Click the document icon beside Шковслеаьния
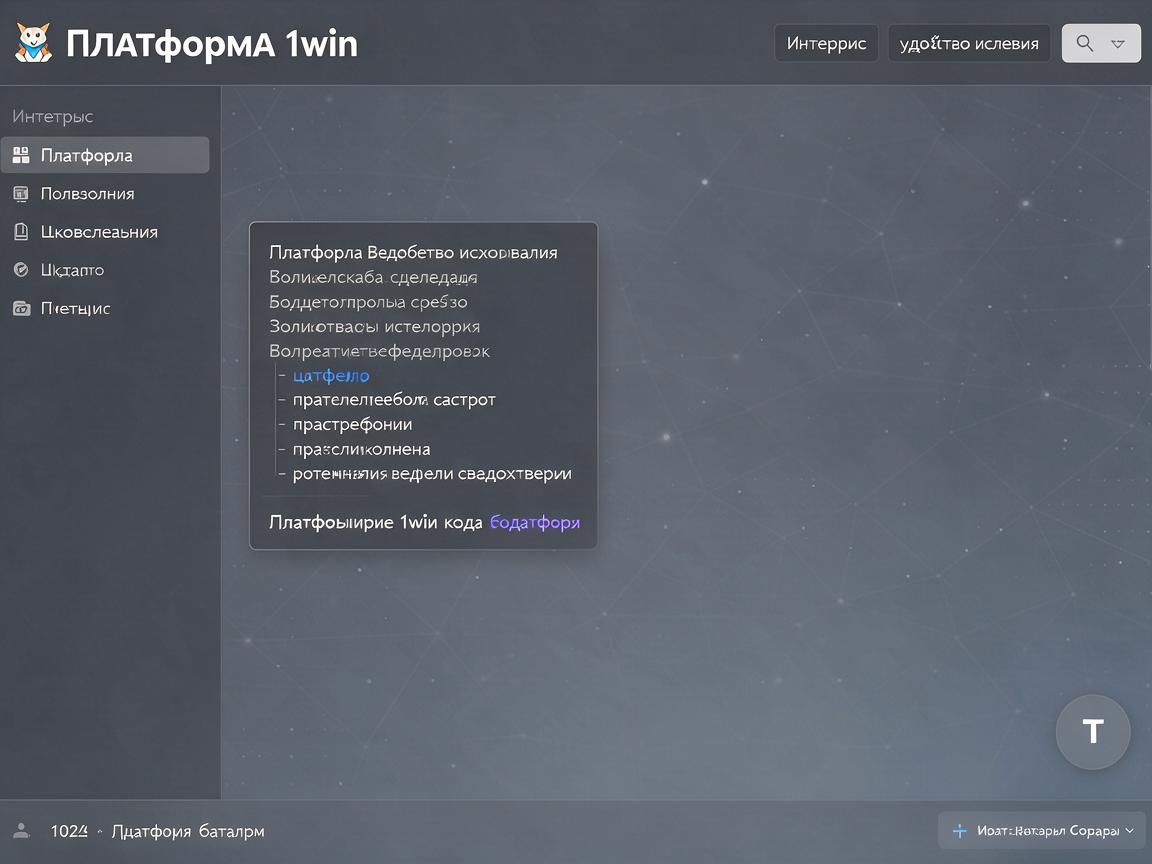 (x=21, y=232)
